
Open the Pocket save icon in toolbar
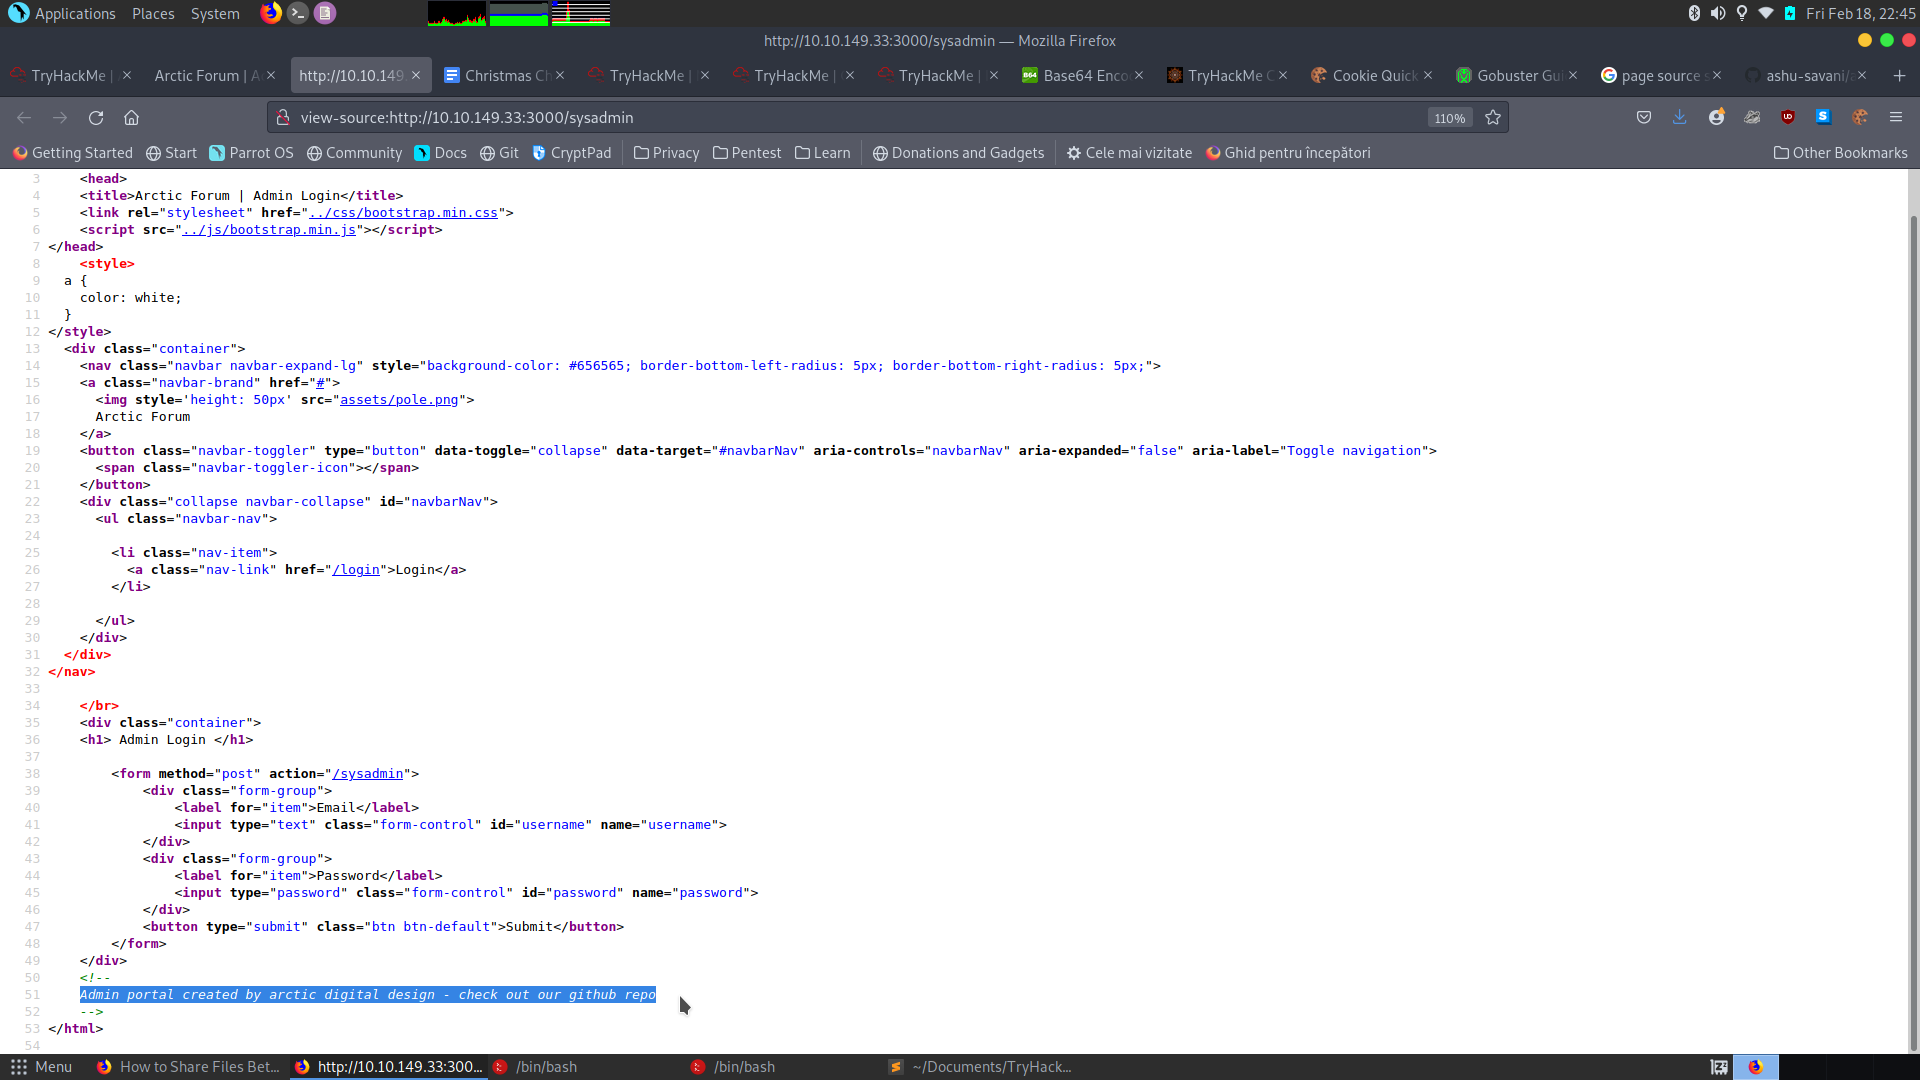coord(1643,118)
